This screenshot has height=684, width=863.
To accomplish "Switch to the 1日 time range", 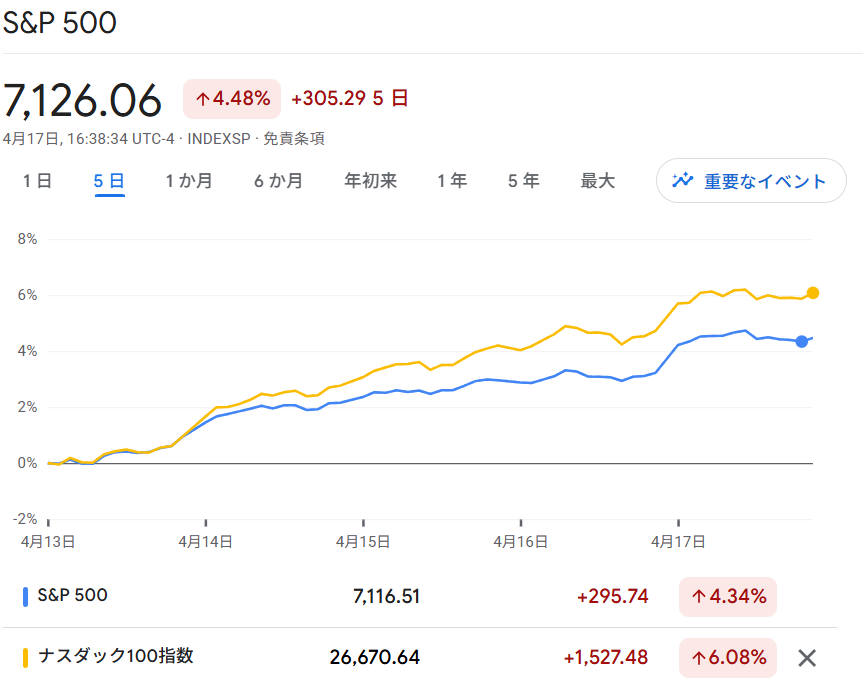I will point(36,181).
